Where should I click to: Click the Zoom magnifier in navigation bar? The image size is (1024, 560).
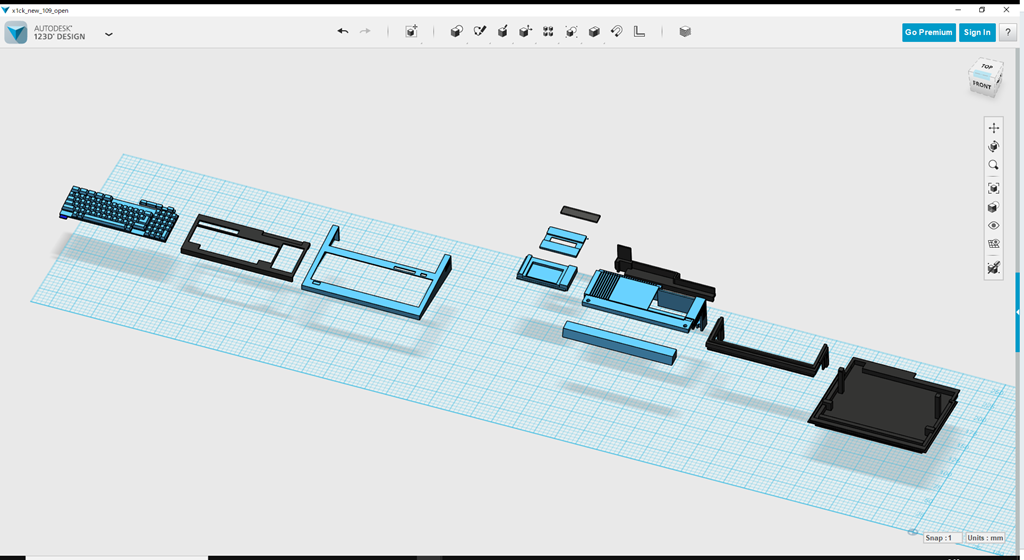(x=993, y=165)
